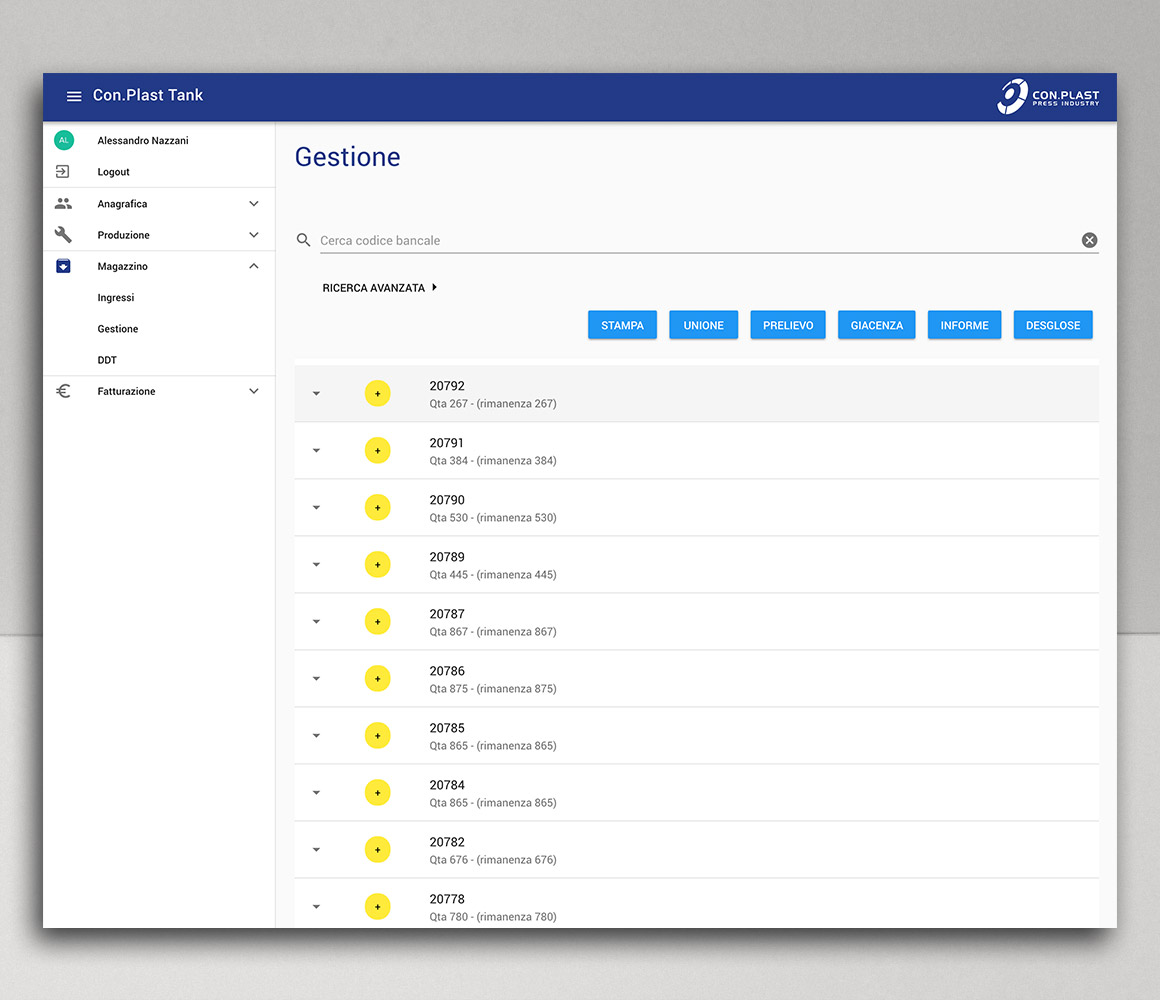Click yellow plus icon for pallet 20778
The image size is (1160, 1000).
coord(377,906)
